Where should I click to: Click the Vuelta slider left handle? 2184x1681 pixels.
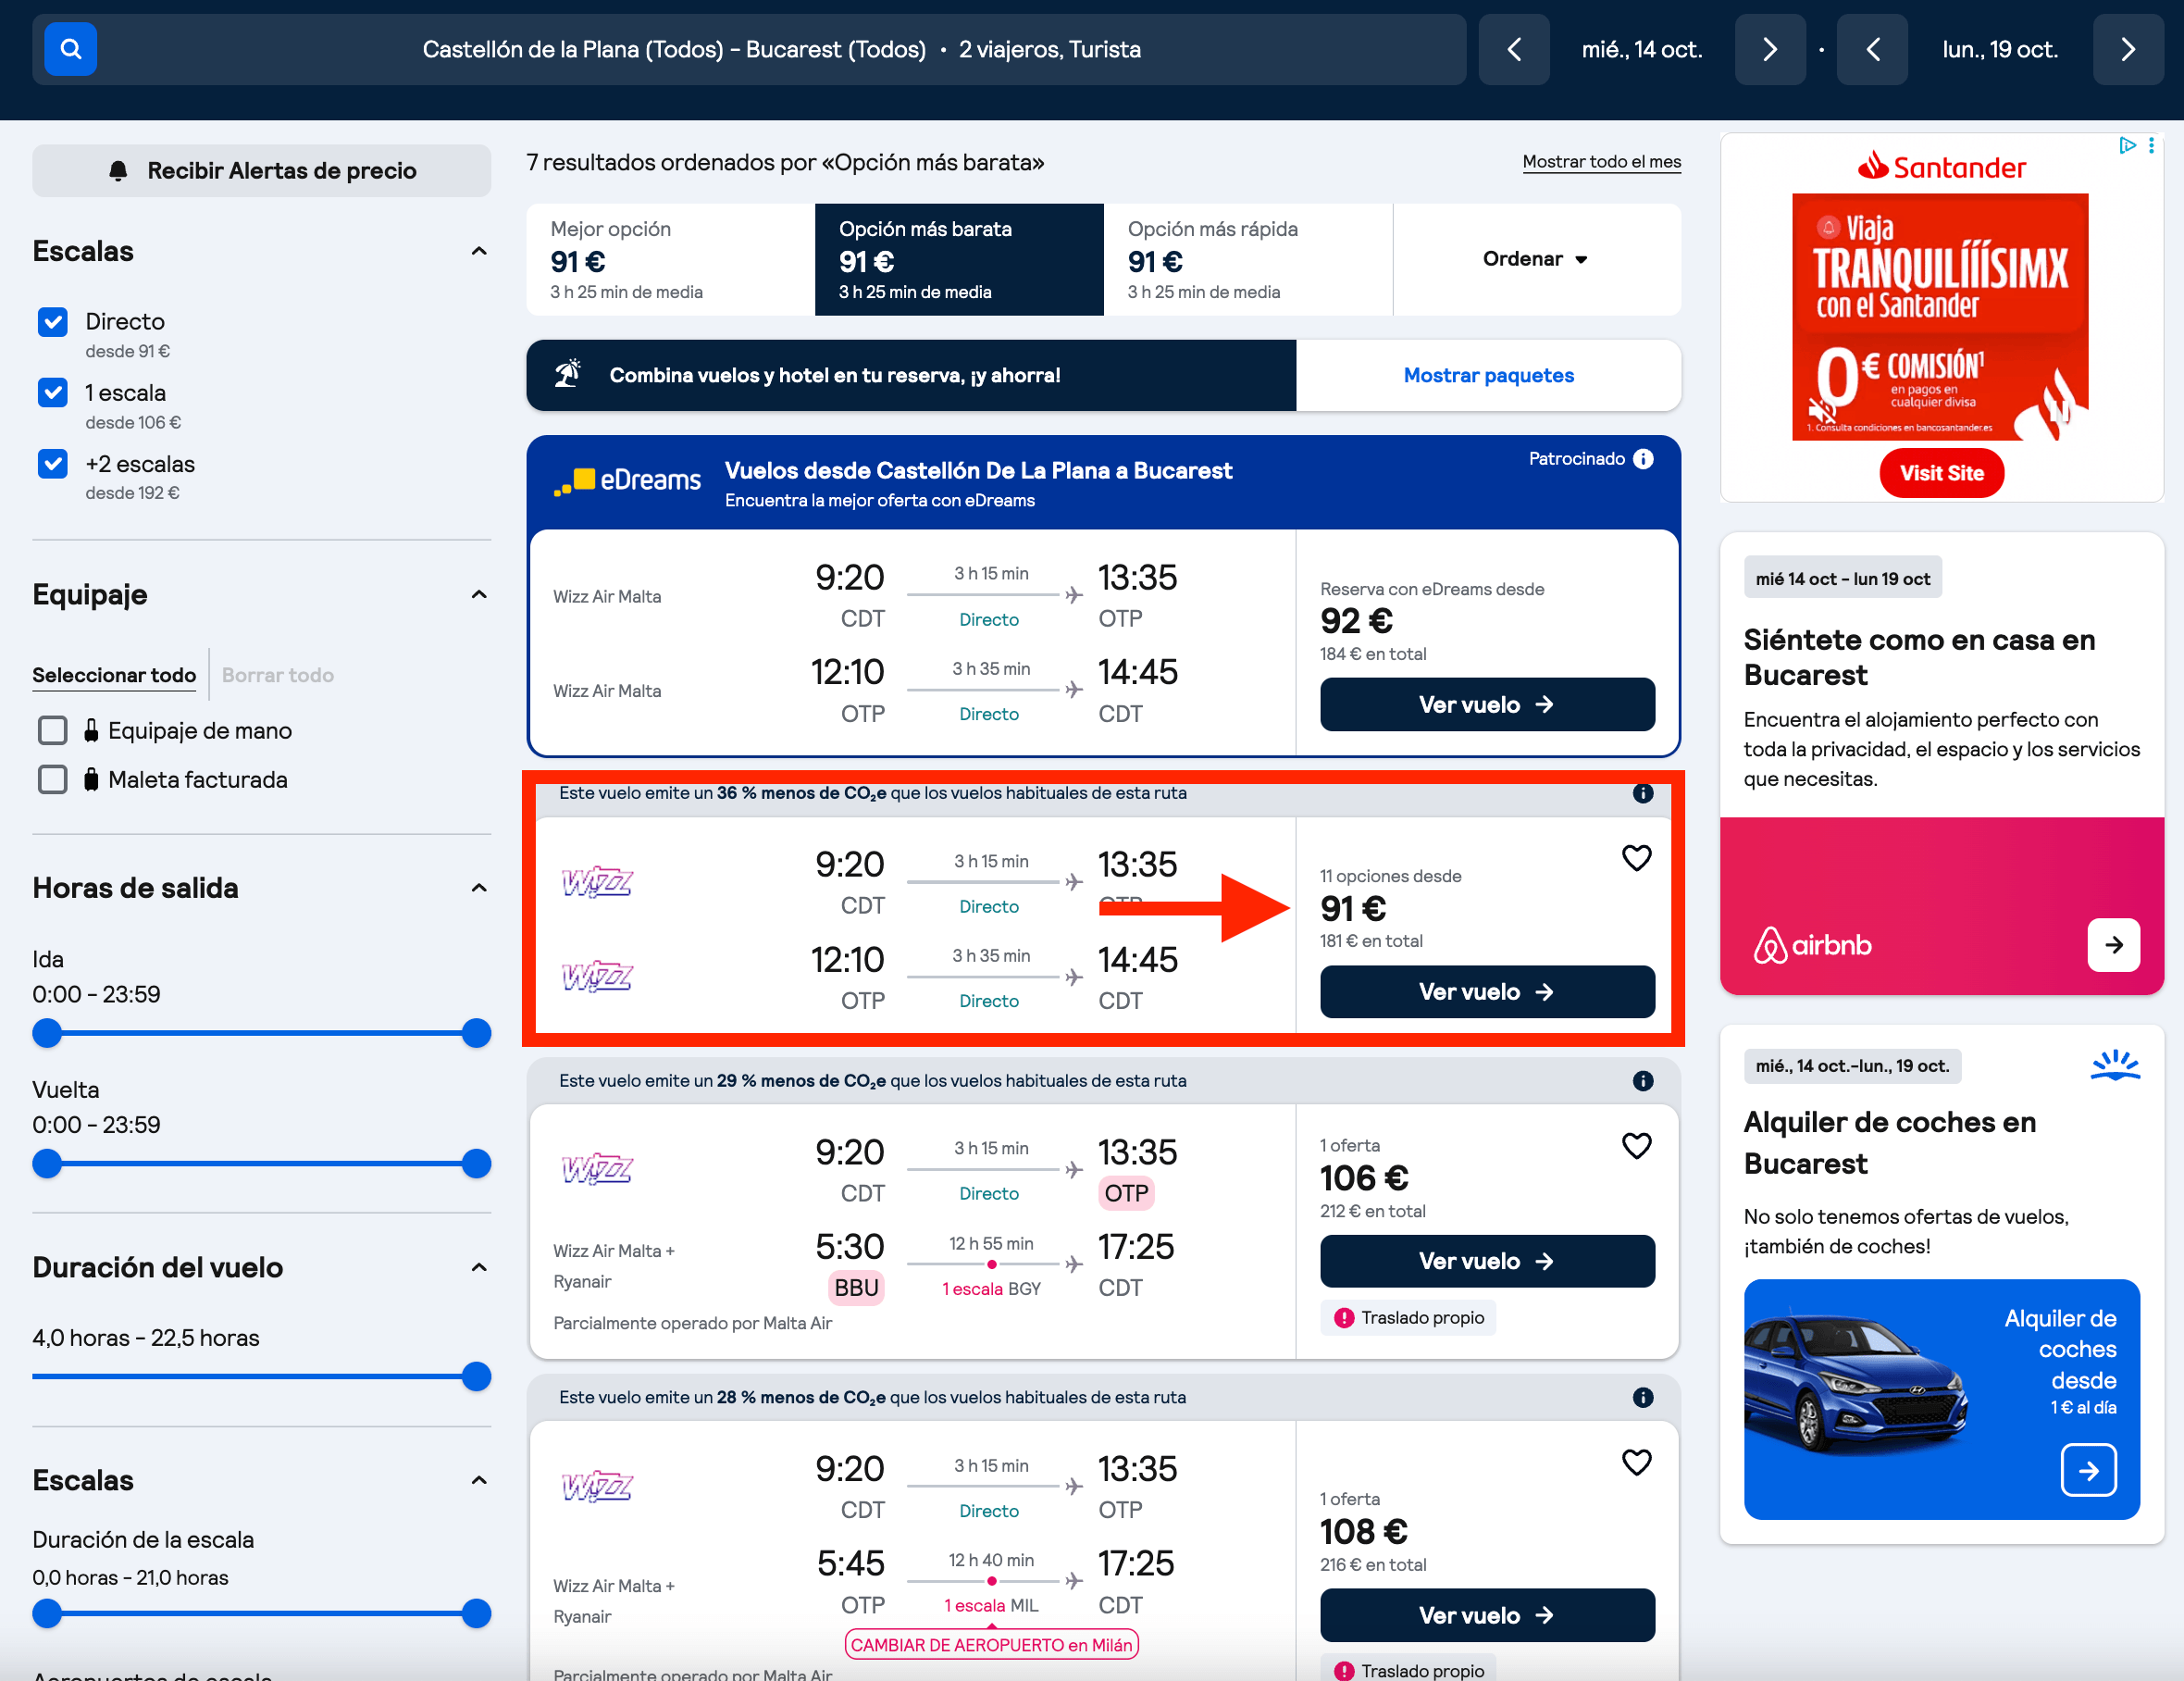tap(47, 1164)
